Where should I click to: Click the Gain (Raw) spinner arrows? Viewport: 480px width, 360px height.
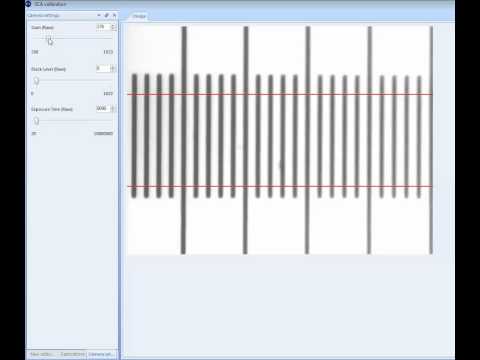pyautogui.click(x=113, y=27)
